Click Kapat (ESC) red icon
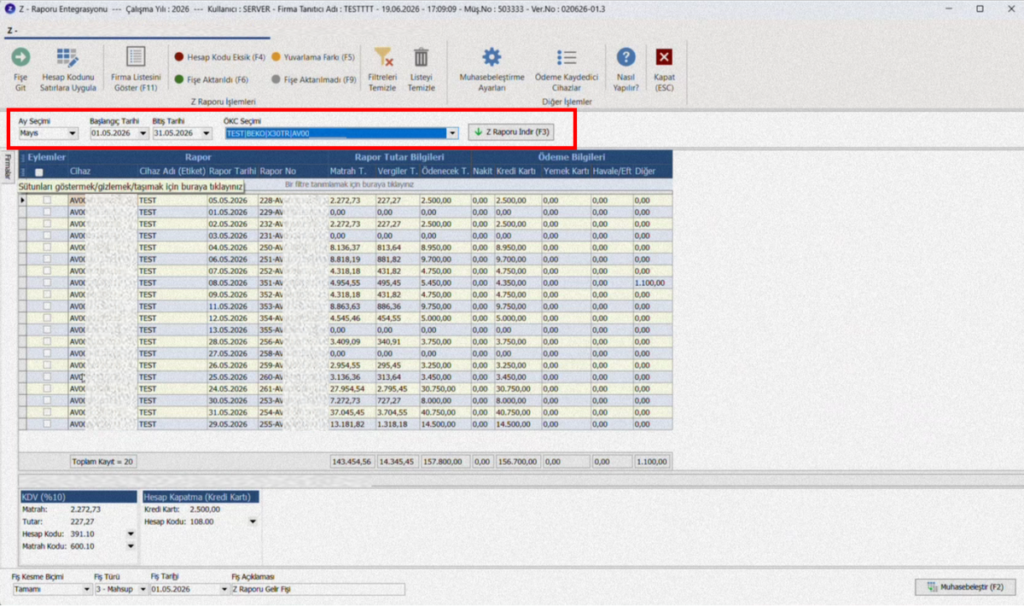The width and height of the screenshot is (1024, 606). (x=664, y=57)
